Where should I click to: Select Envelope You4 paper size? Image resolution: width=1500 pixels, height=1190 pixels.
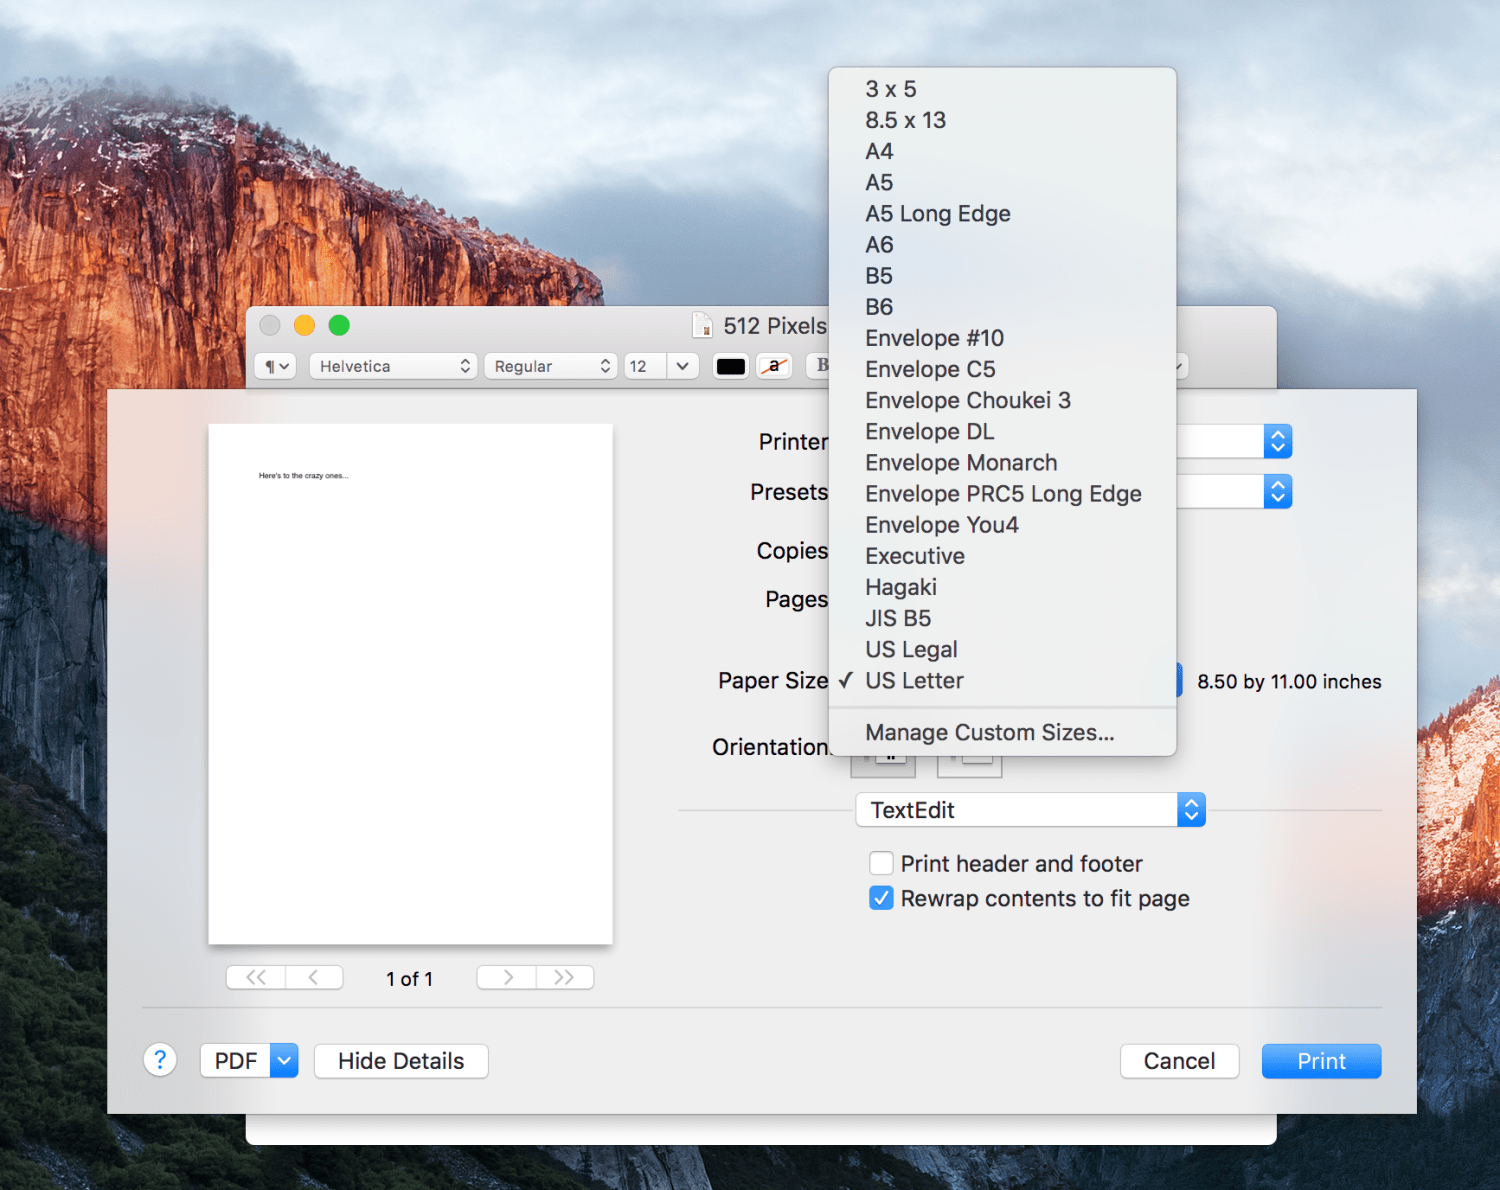1002,524
